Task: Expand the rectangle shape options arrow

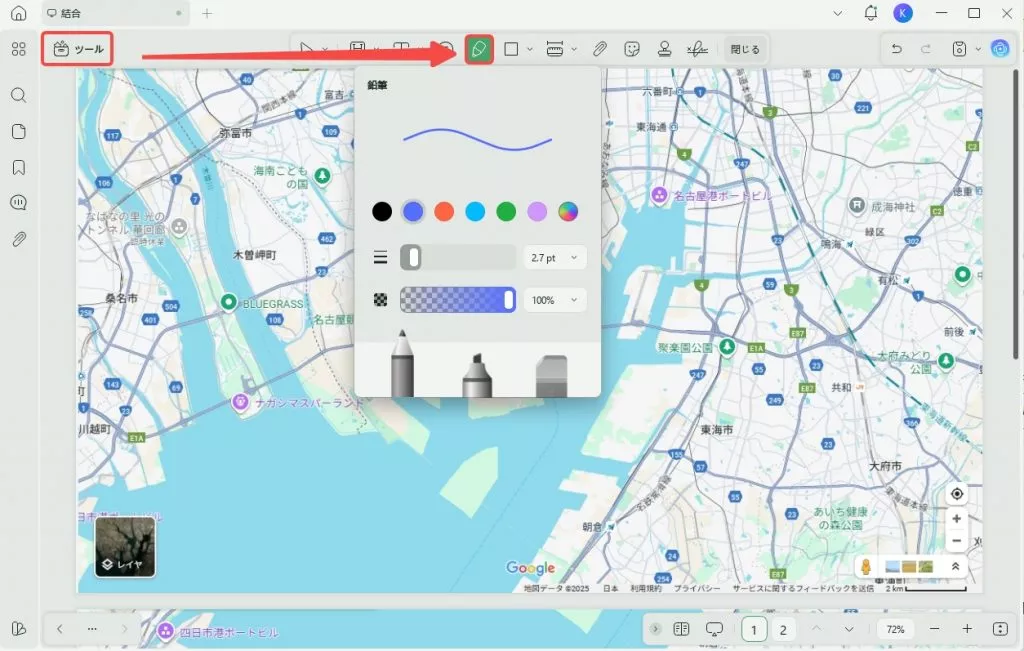Action: click(x=530, y=49)
